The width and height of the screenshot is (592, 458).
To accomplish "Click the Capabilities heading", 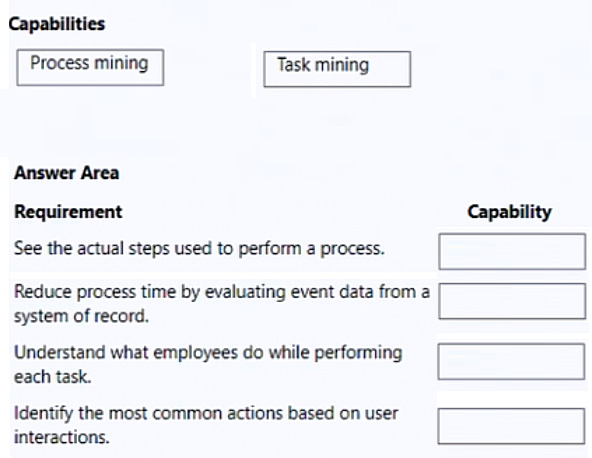I will (x=57, y=24).
